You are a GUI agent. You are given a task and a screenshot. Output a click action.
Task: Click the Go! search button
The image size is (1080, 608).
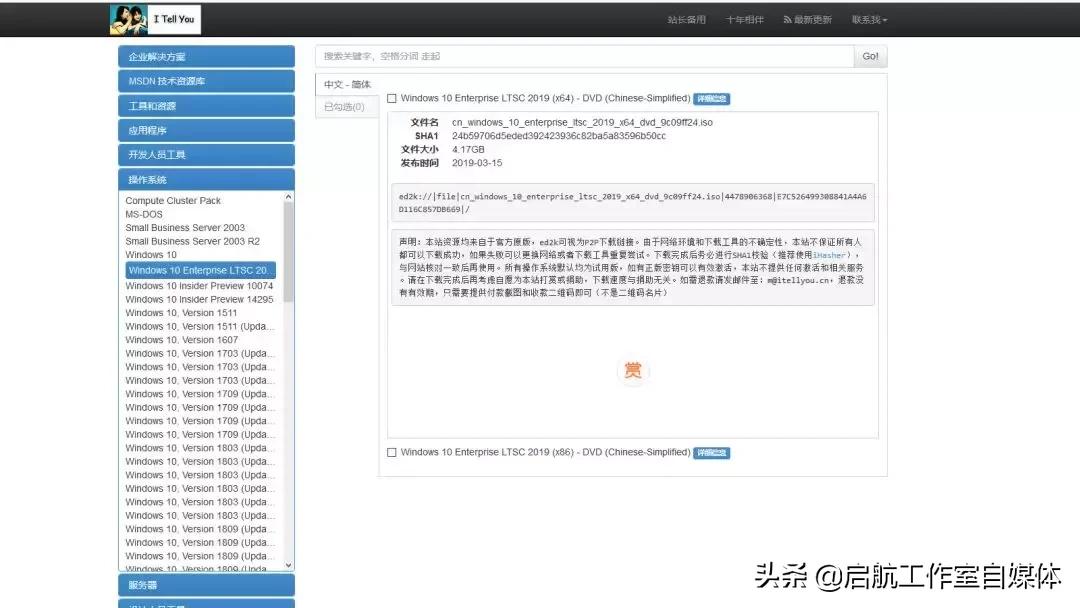pos(869,56)
